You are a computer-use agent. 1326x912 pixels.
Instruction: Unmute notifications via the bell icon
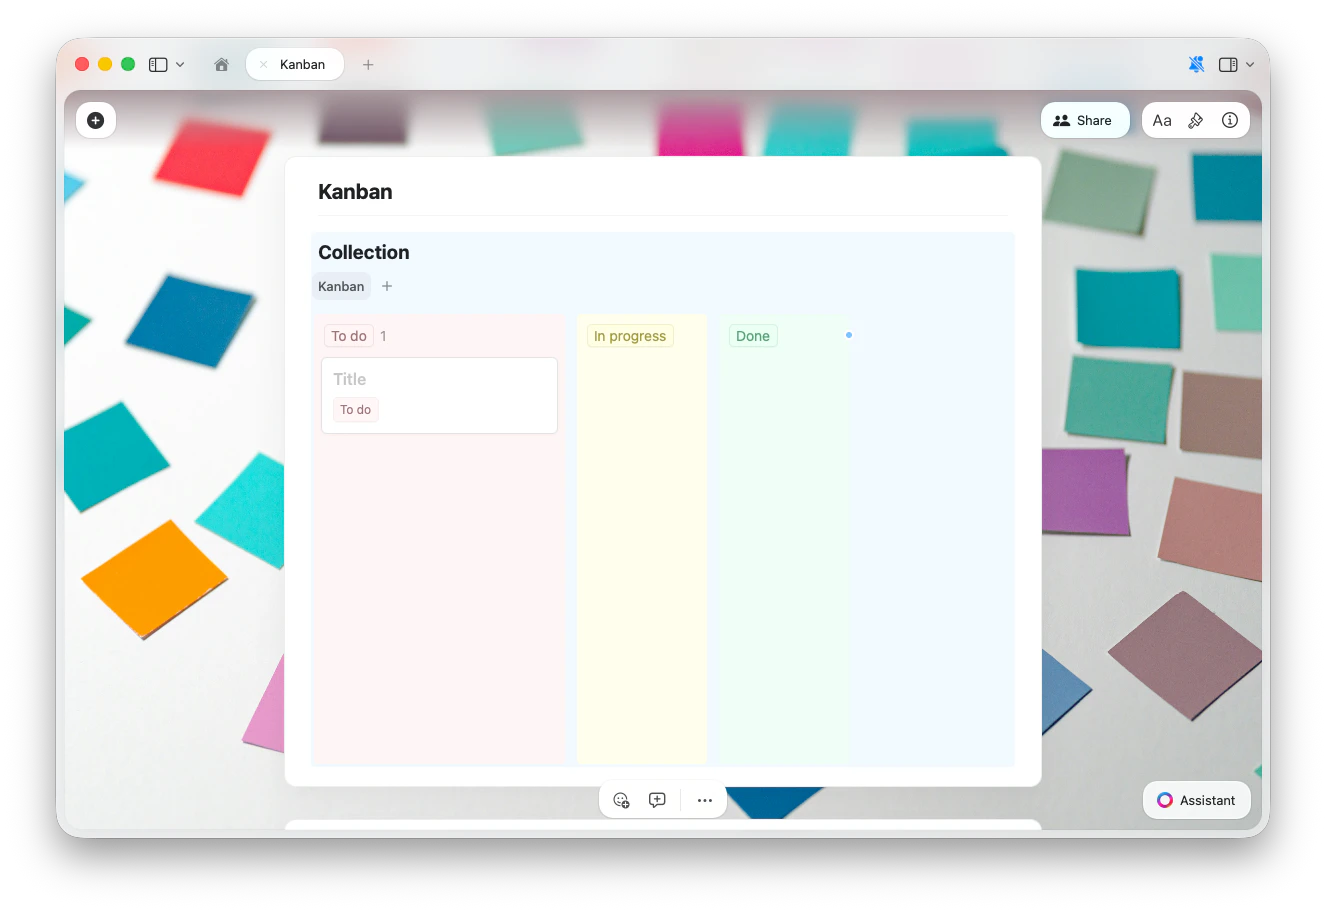[1196, 63]
